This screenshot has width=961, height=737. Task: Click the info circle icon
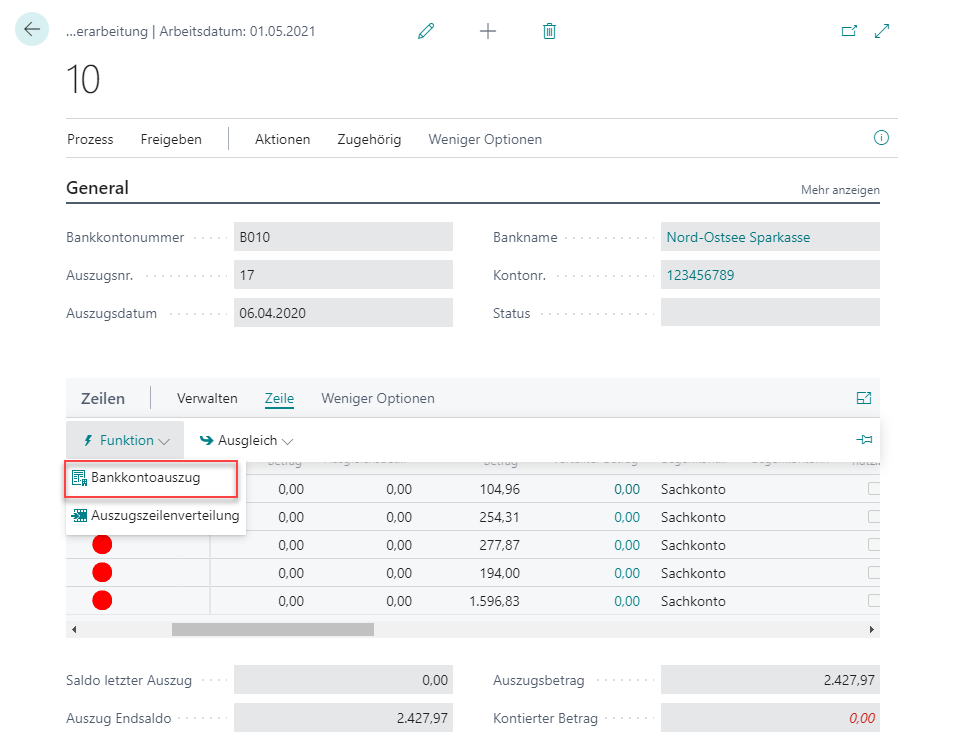(881, 138)
